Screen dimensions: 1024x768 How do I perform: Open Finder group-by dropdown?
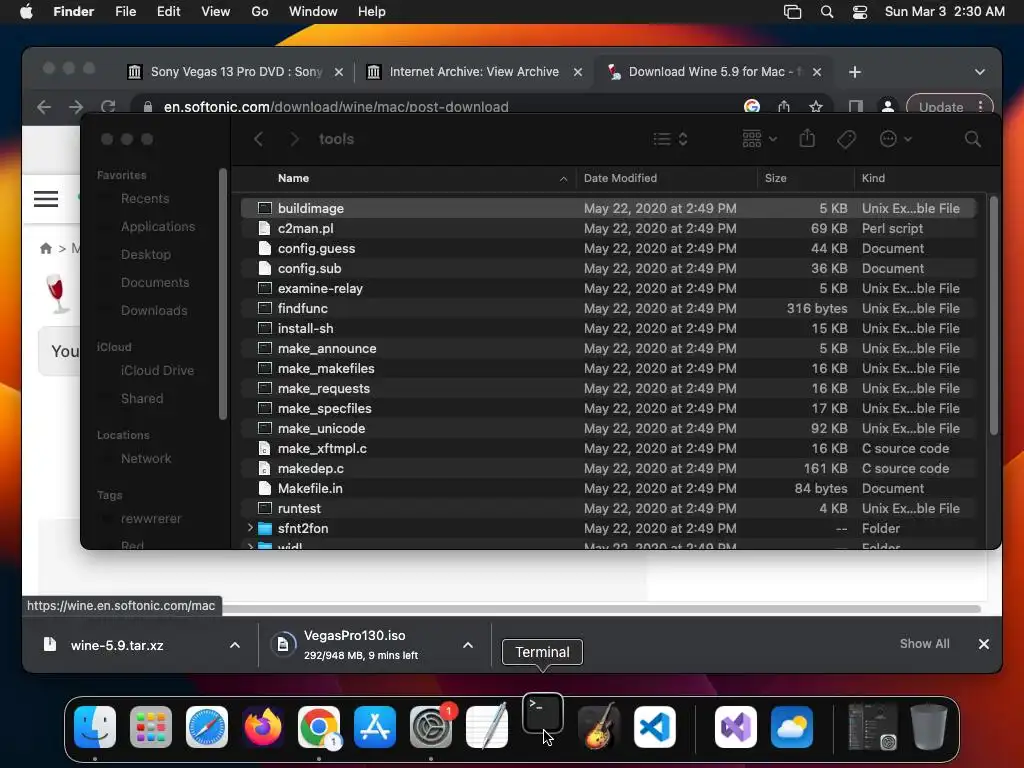pyautogui.click(x=760, y=139)
